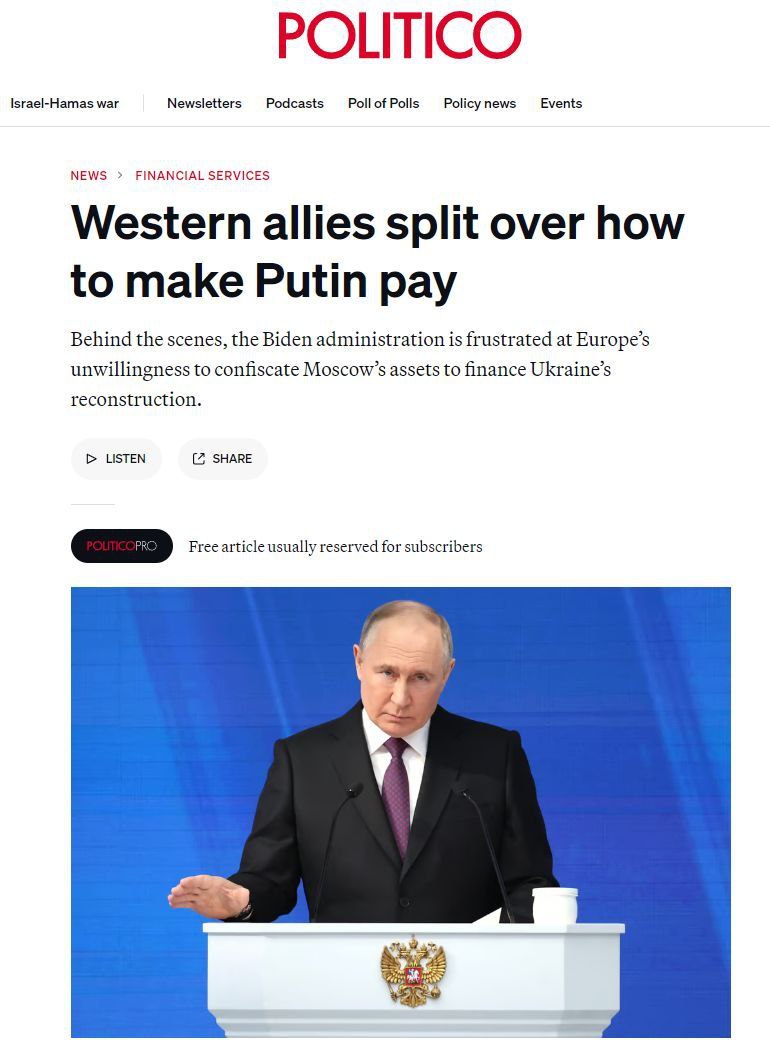Image resolution: width=770 pixels, height=1045 pixels.
Task: Click the POLITICO logo at the top
Action: (399, 35)
